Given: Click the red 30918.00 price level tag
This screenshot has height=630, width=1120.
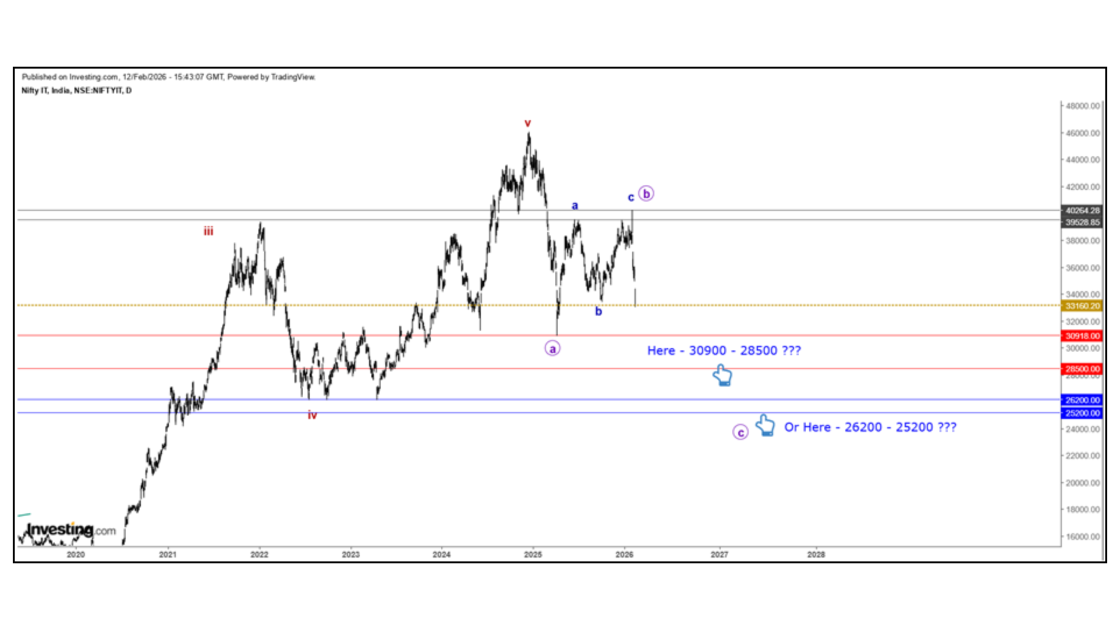Looking at the screenshot, I should (x=1083, y=336).
